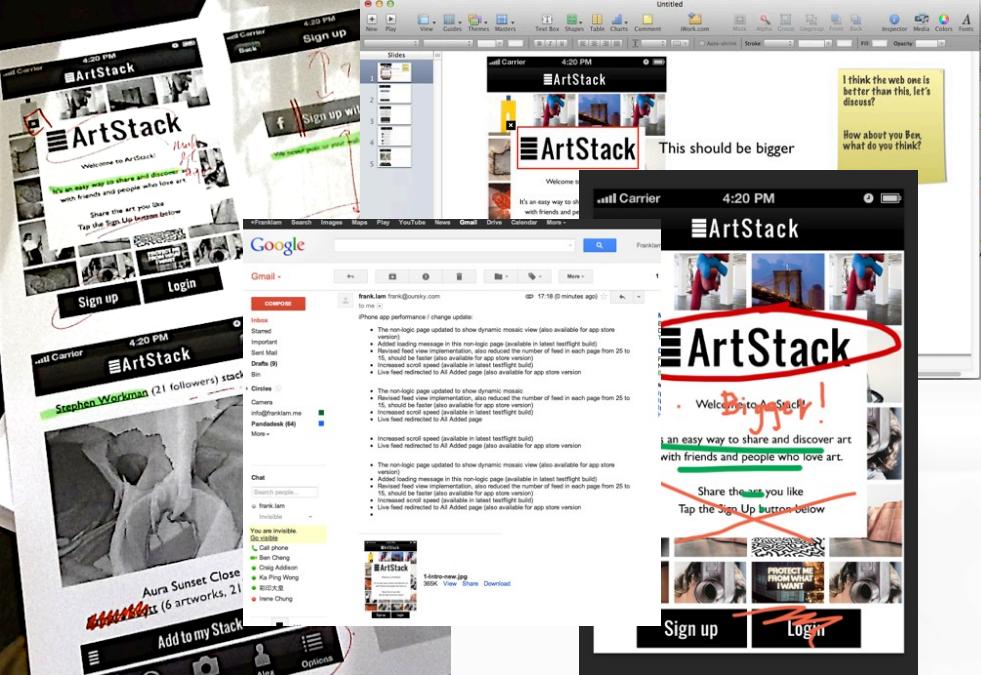Select slide 1 thumbnail in Keynote Slides panel
The height and width of the screenshot is (675, 981).
(394, 73)
